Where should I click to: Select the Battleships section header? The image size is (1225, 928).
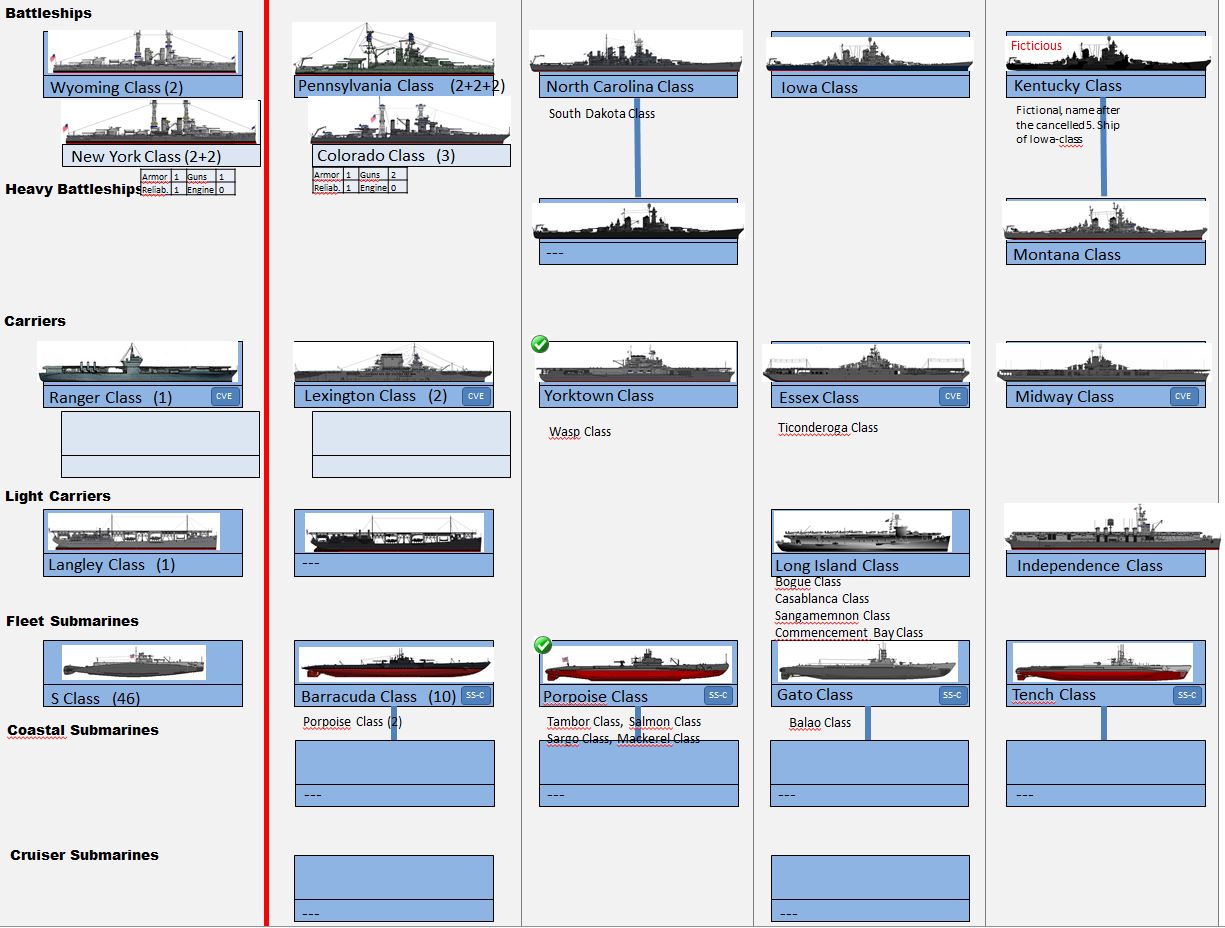click(48, 13)
